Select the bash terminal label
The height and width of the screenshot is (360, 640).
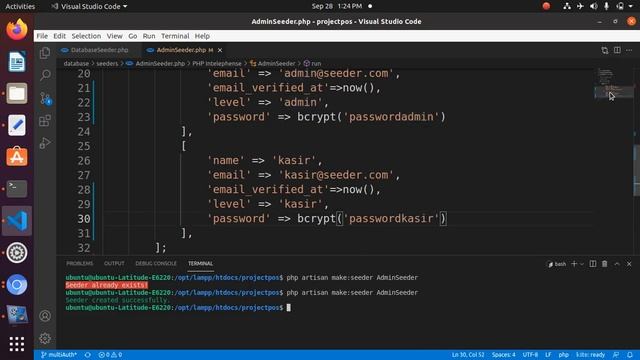(x=557, y=264)
